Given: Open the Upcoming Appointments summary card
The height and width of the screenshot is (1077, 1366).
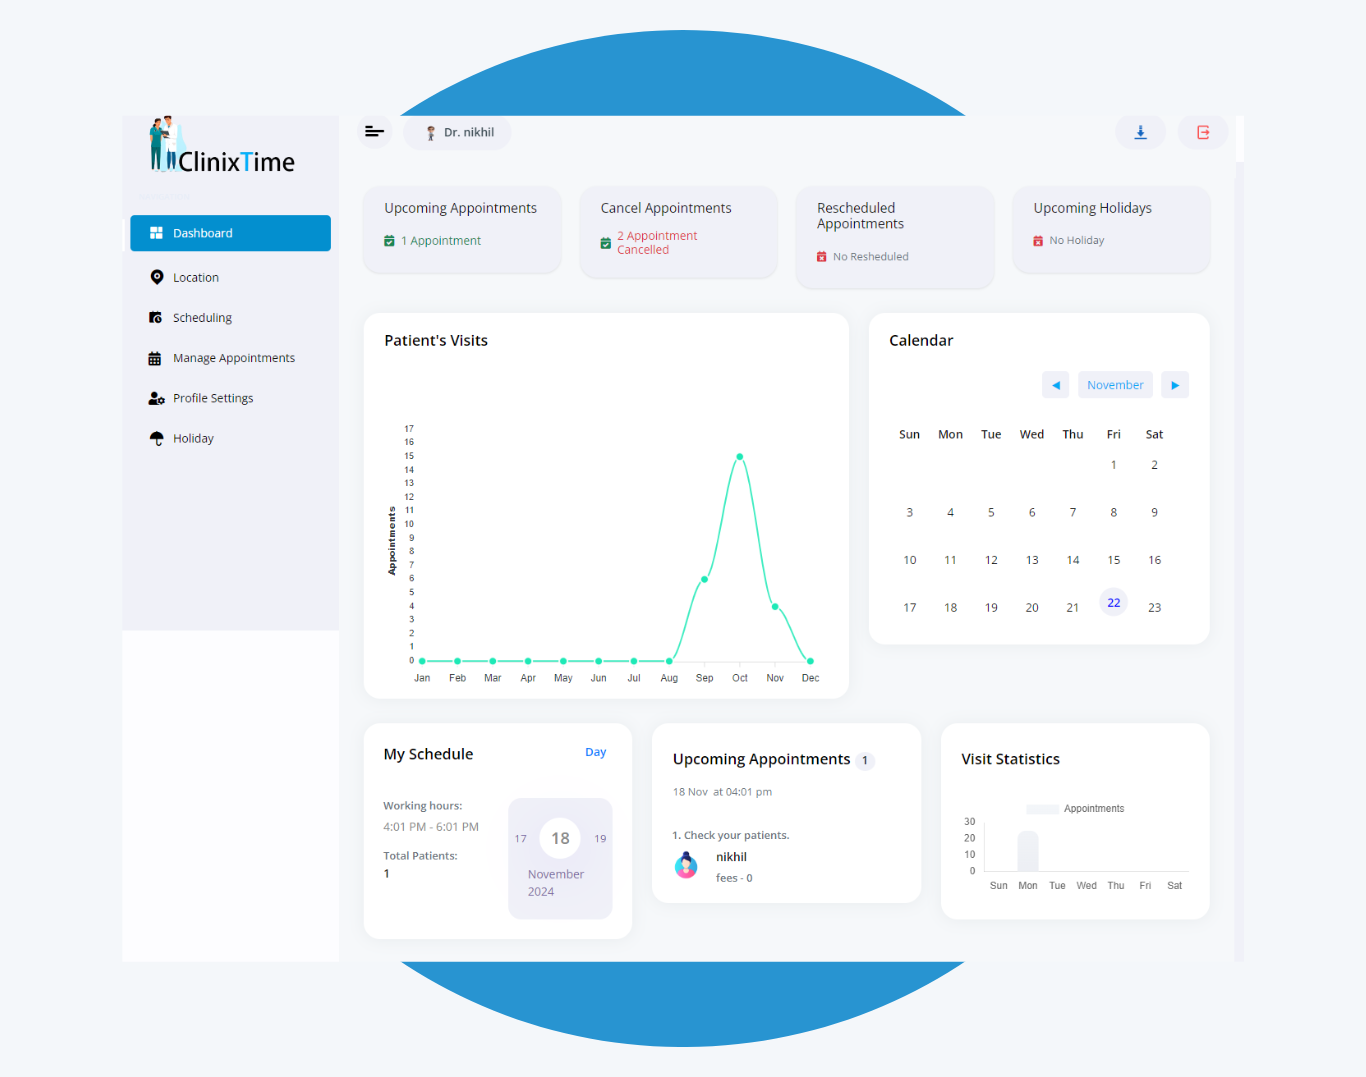Looking at the screenshot, I should 461,229.
